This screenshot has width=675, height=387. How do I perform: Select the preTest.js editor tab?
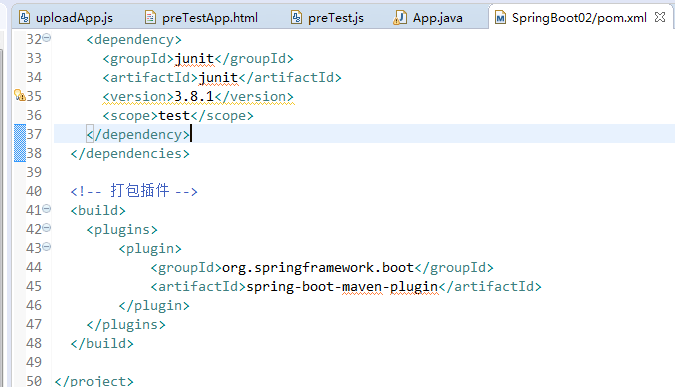pyautogui.click(x=327, y=18)
